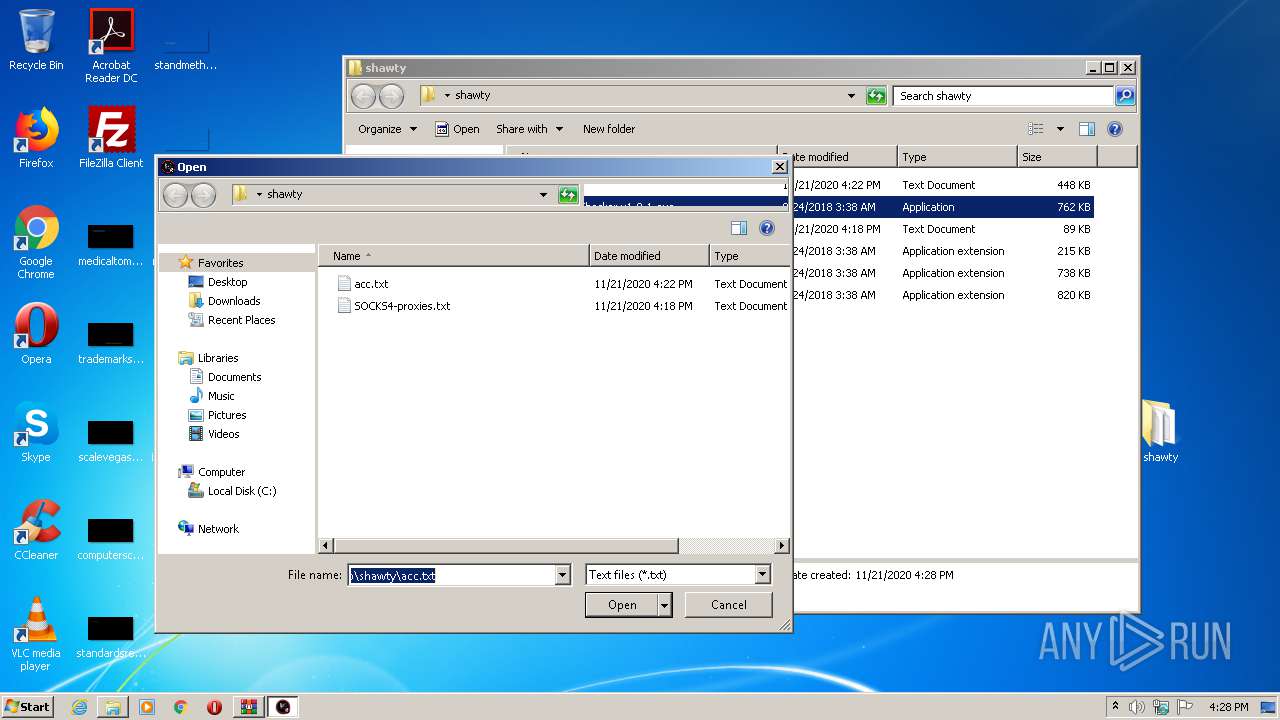Open the Text files (*.txt) filter dropdown

tap(763, 575)
